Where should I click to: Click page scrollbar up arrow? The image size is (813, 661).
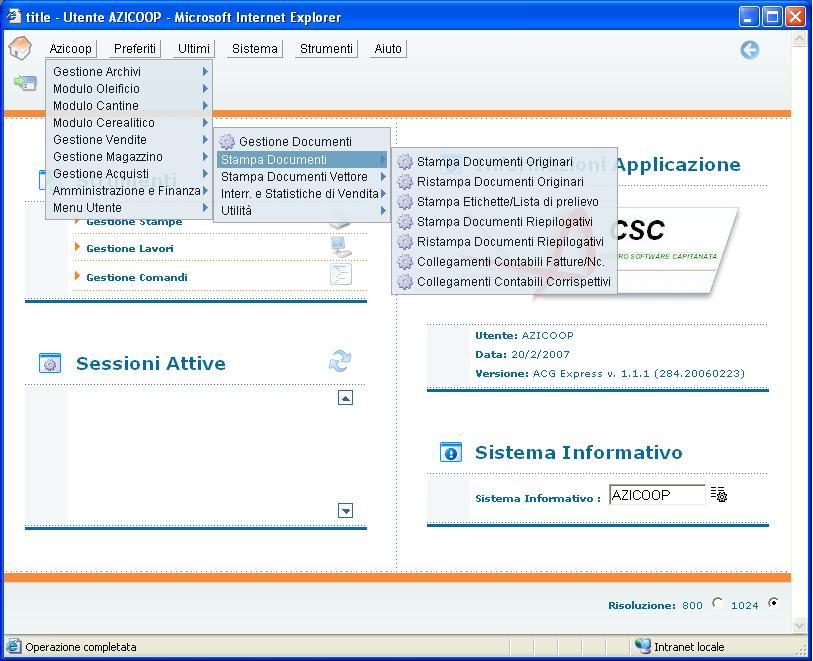(x=799, y=39)
